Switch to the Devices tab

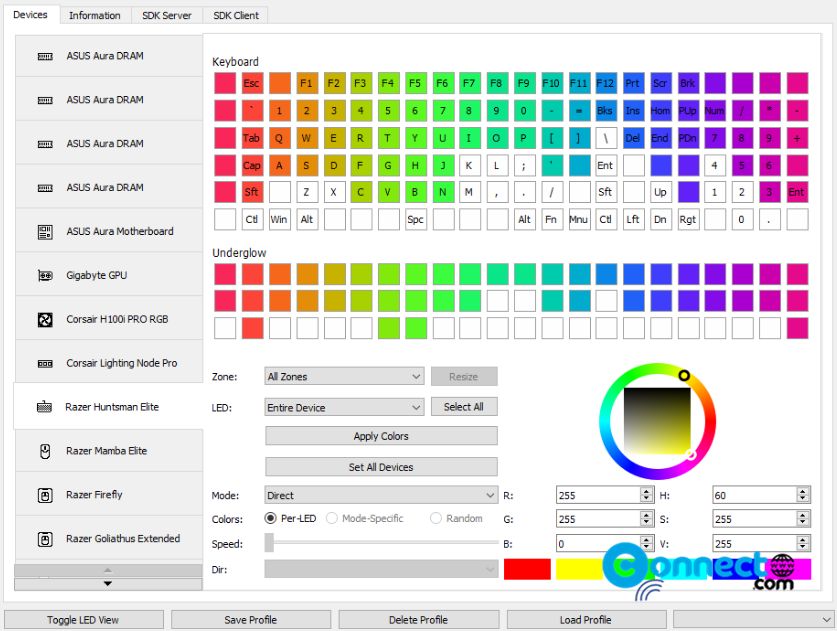(30, 14)
